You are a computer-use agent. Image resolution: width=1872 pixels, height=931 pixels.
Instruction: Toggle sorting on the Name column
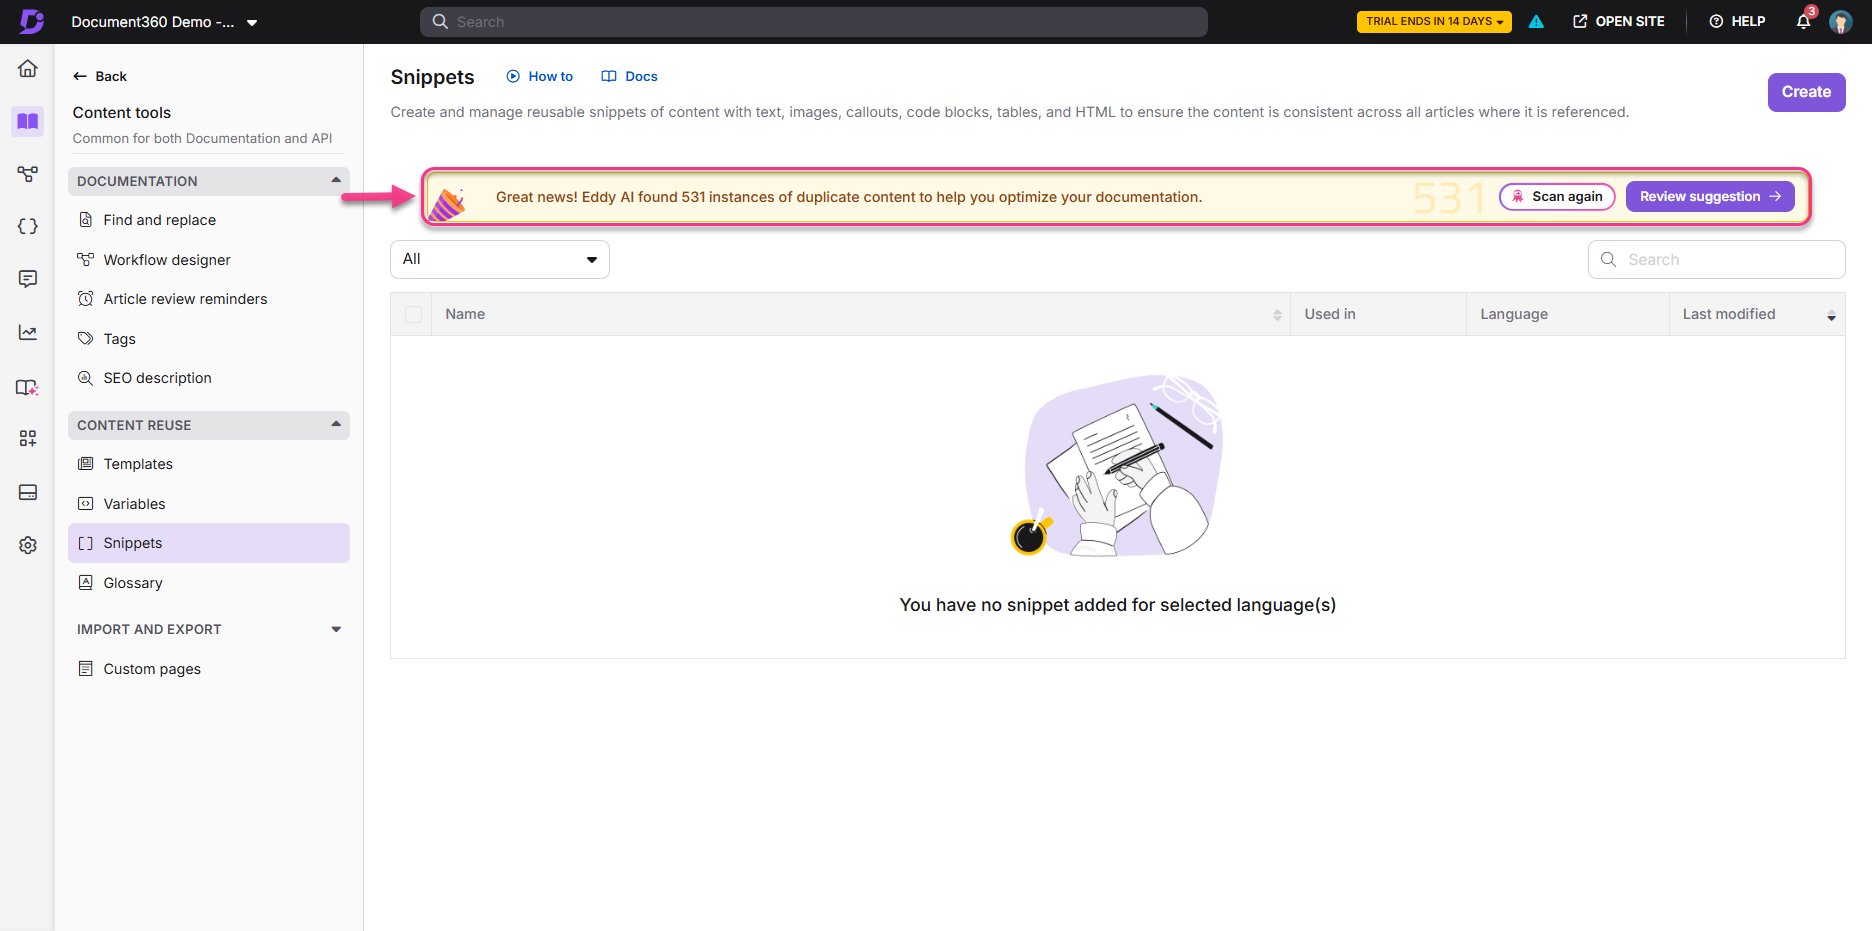[1277, 314]
